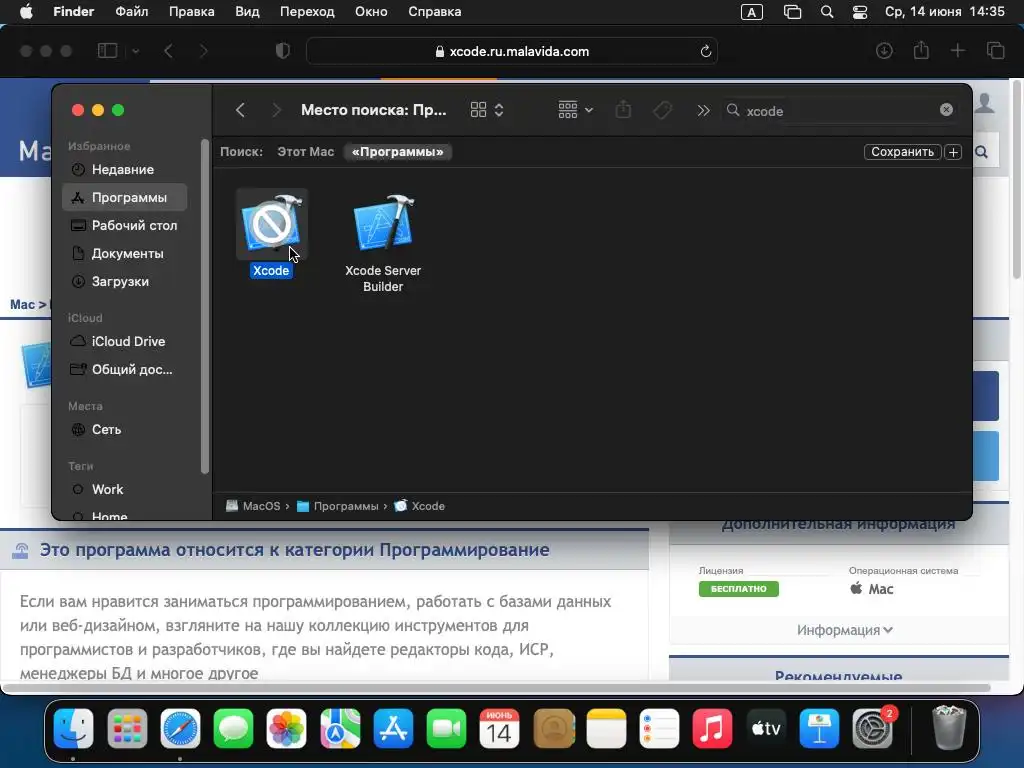This screenshot has width=1024, height=768.
Task: Select the Xcode app icon in search results
Action: [272, 224]
